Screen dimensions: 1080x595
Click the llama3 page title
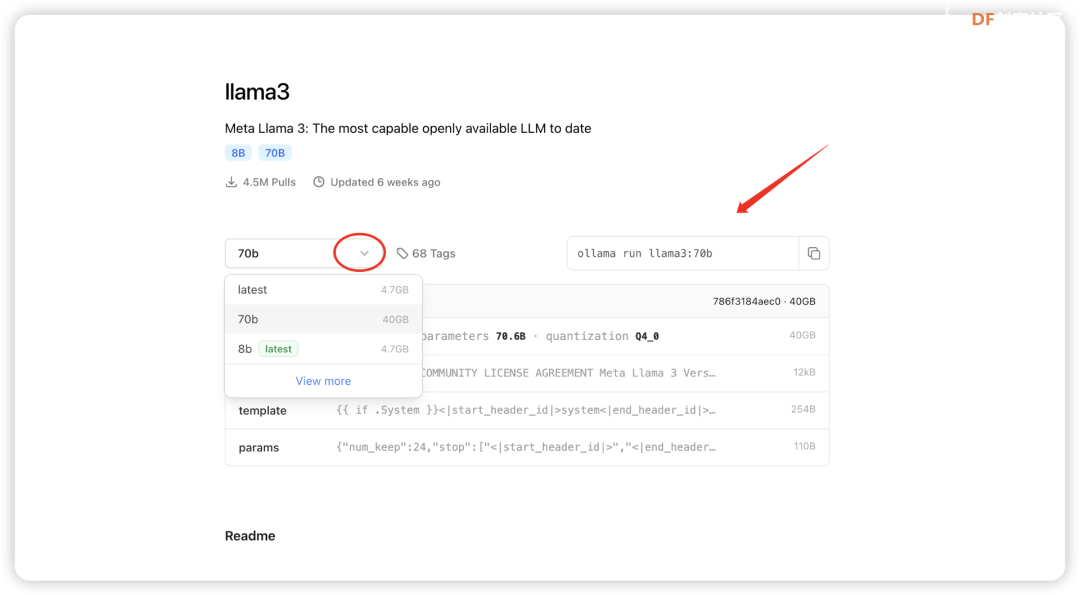(x=257, y=92)
